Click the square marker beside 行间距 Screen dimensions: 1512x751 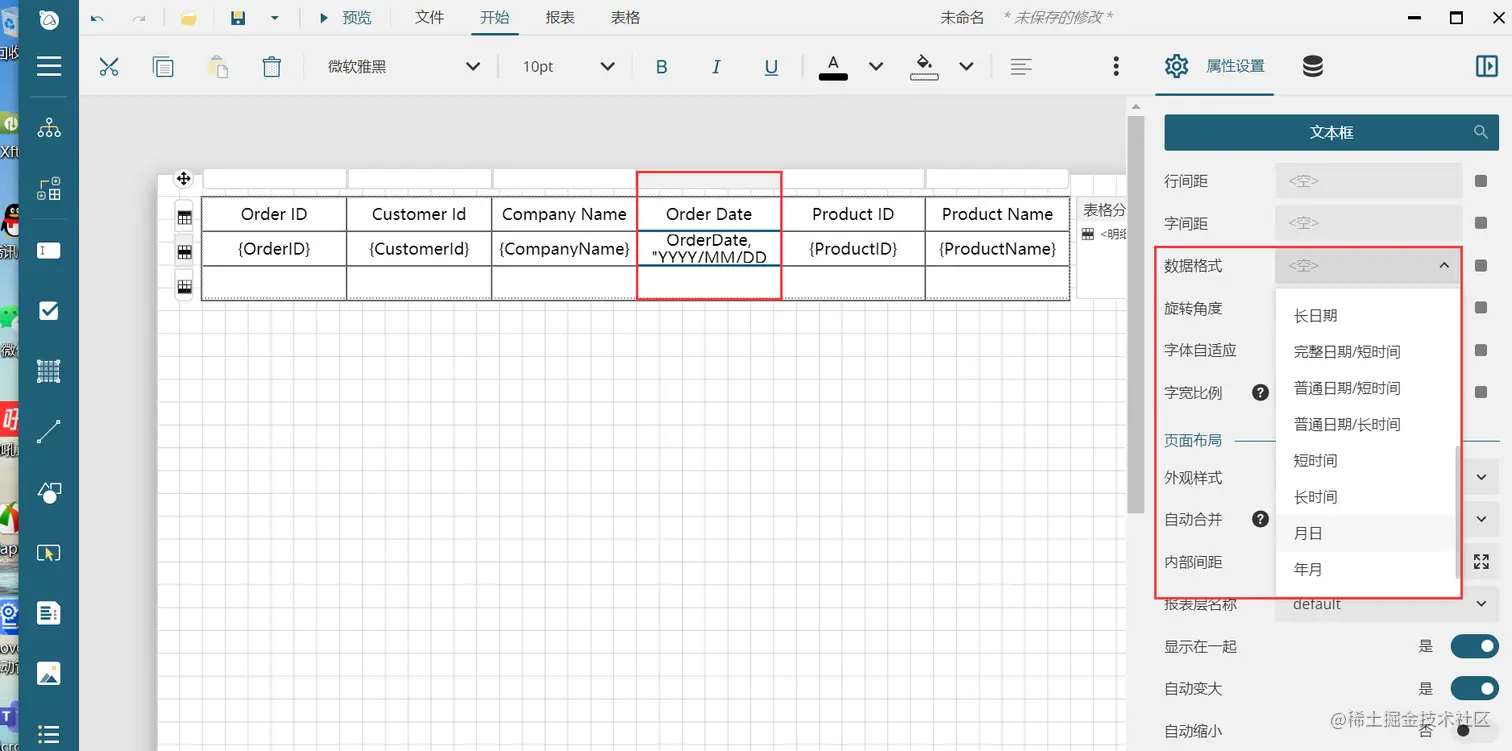(x=1481, y=181)
